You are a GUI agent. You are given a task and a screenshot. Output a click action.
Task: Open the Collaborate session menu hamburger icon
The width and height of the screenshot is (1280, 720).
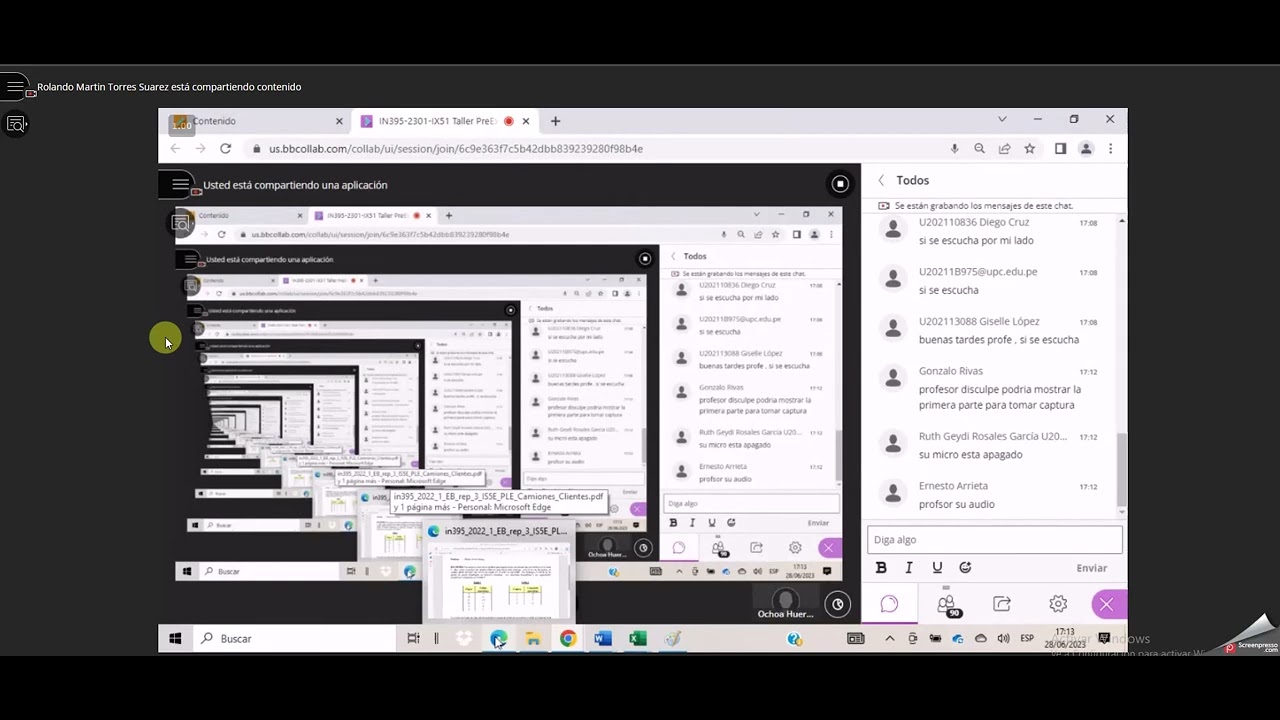click(x=180, y=184)
